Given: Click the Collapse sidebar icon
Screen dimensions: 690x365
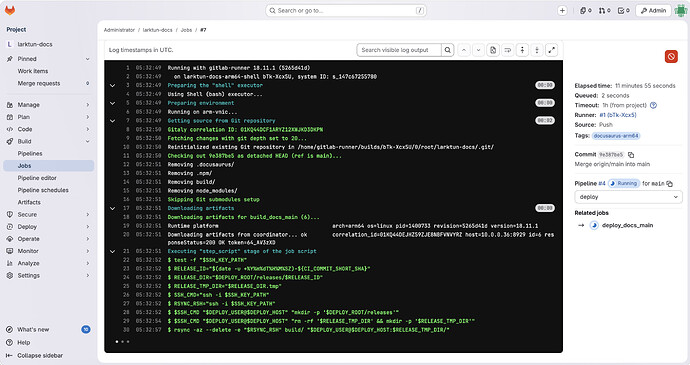Looking at the screenshot, I should pyautogui.click(x=9, y=355).
